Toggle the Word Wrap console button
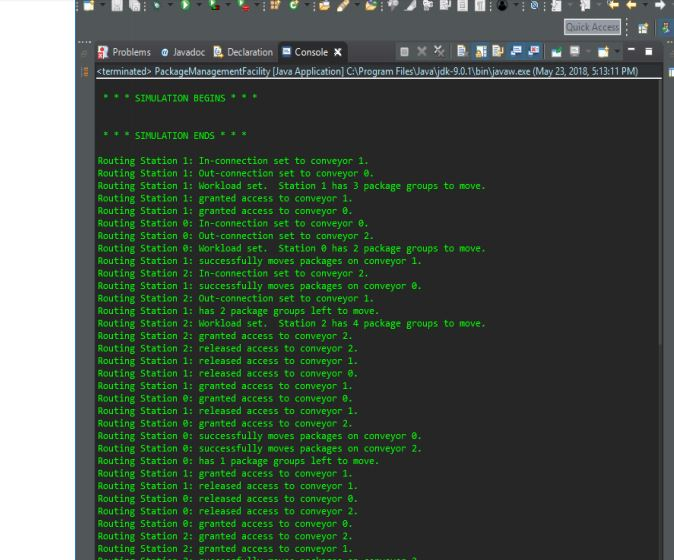Image resolution: width=674 pixels, height=560 pixels. (x=498, y=51)
